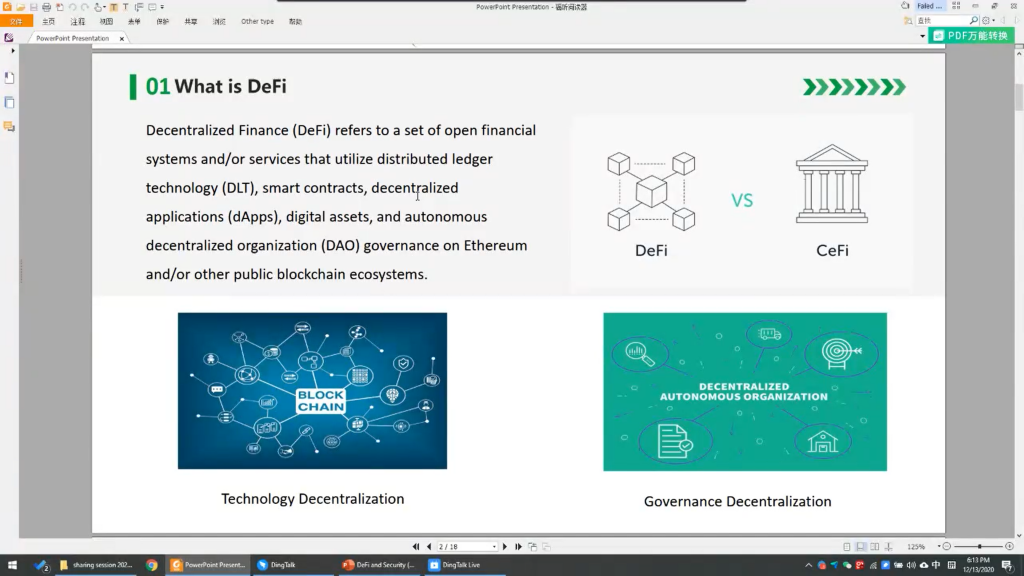Select the hand tool icon in toolbar
This screenshot has height=576, width=1024.
99,7
